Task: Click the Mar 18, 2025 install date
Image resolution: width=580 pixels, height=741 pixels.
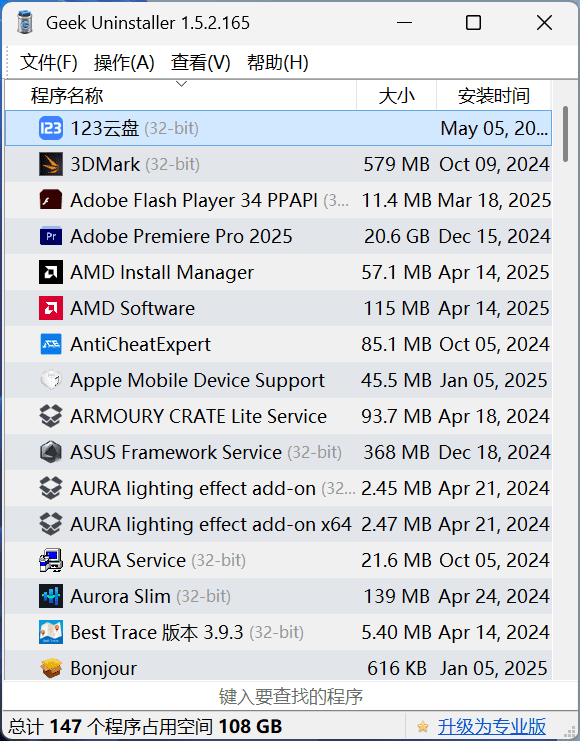Action: [x=494, y=200]
